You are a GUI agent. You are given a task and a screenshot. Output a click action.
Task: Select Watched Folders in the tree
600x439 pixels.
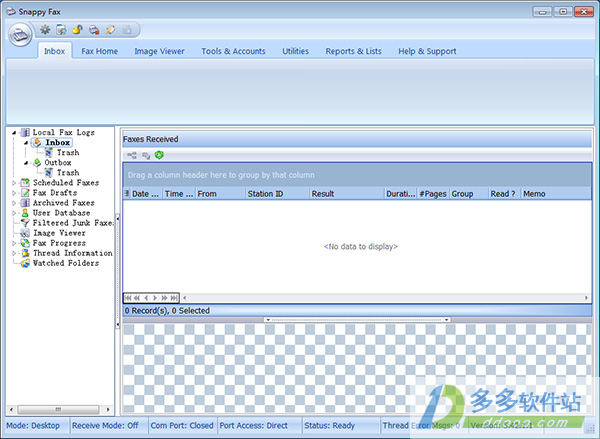pos(66,263)
